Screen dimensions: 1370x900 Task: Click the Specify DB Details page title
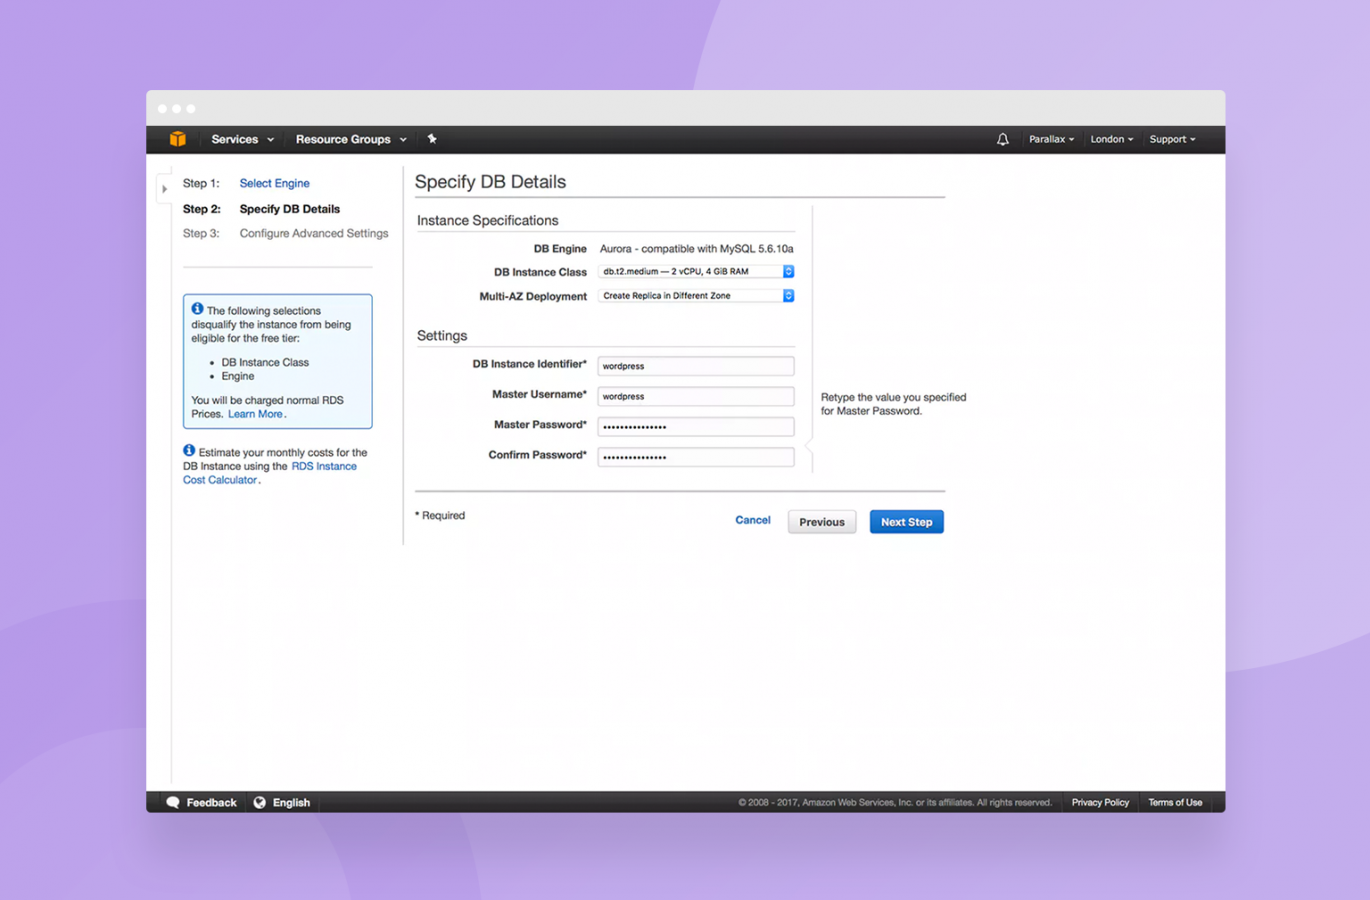point(490,182)
